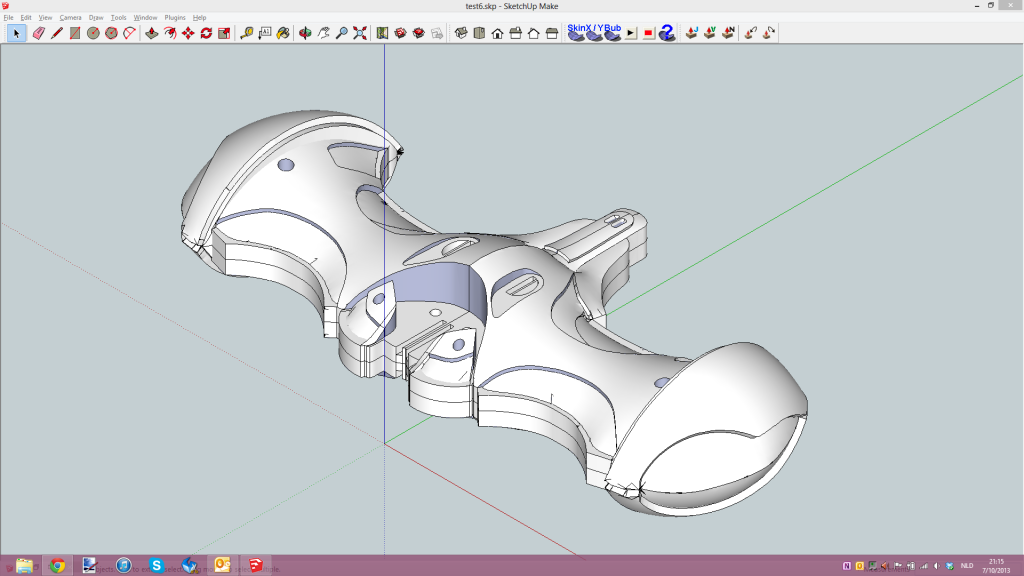Choose the Push/Pull tool
1024x576 pixels.
[151, 33]
